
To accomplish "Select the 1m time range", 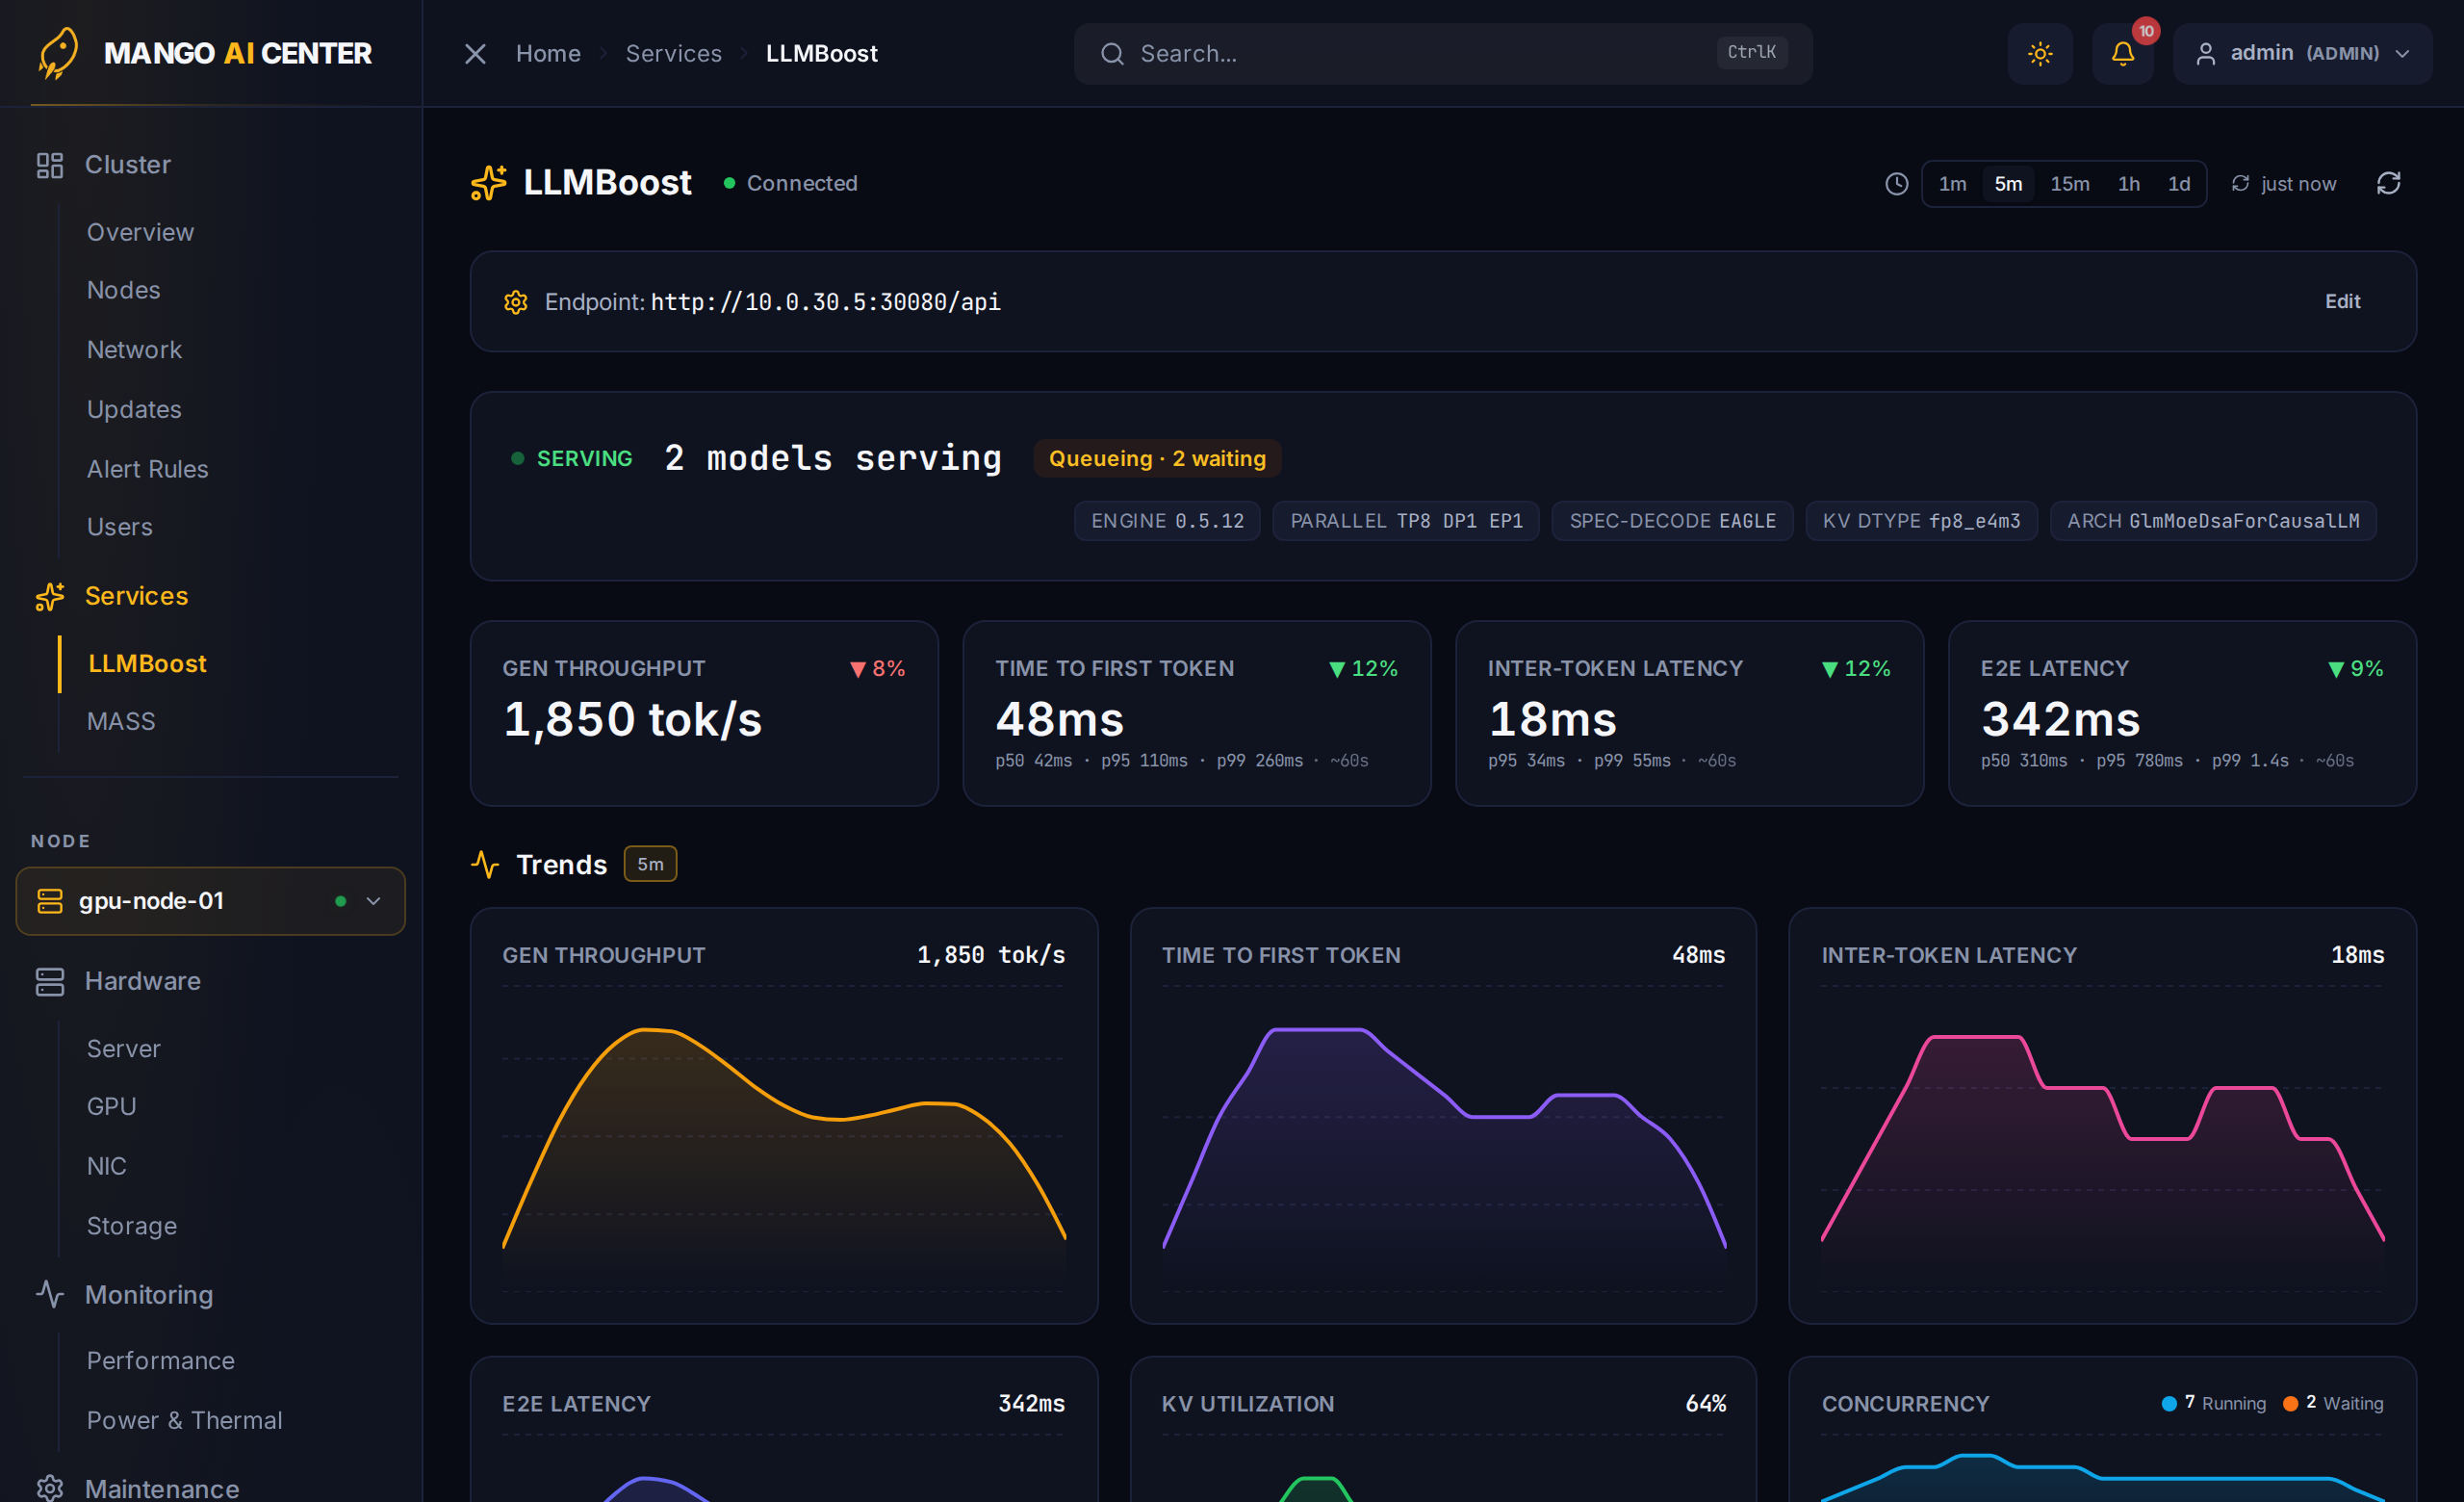I will point(1952,184).
